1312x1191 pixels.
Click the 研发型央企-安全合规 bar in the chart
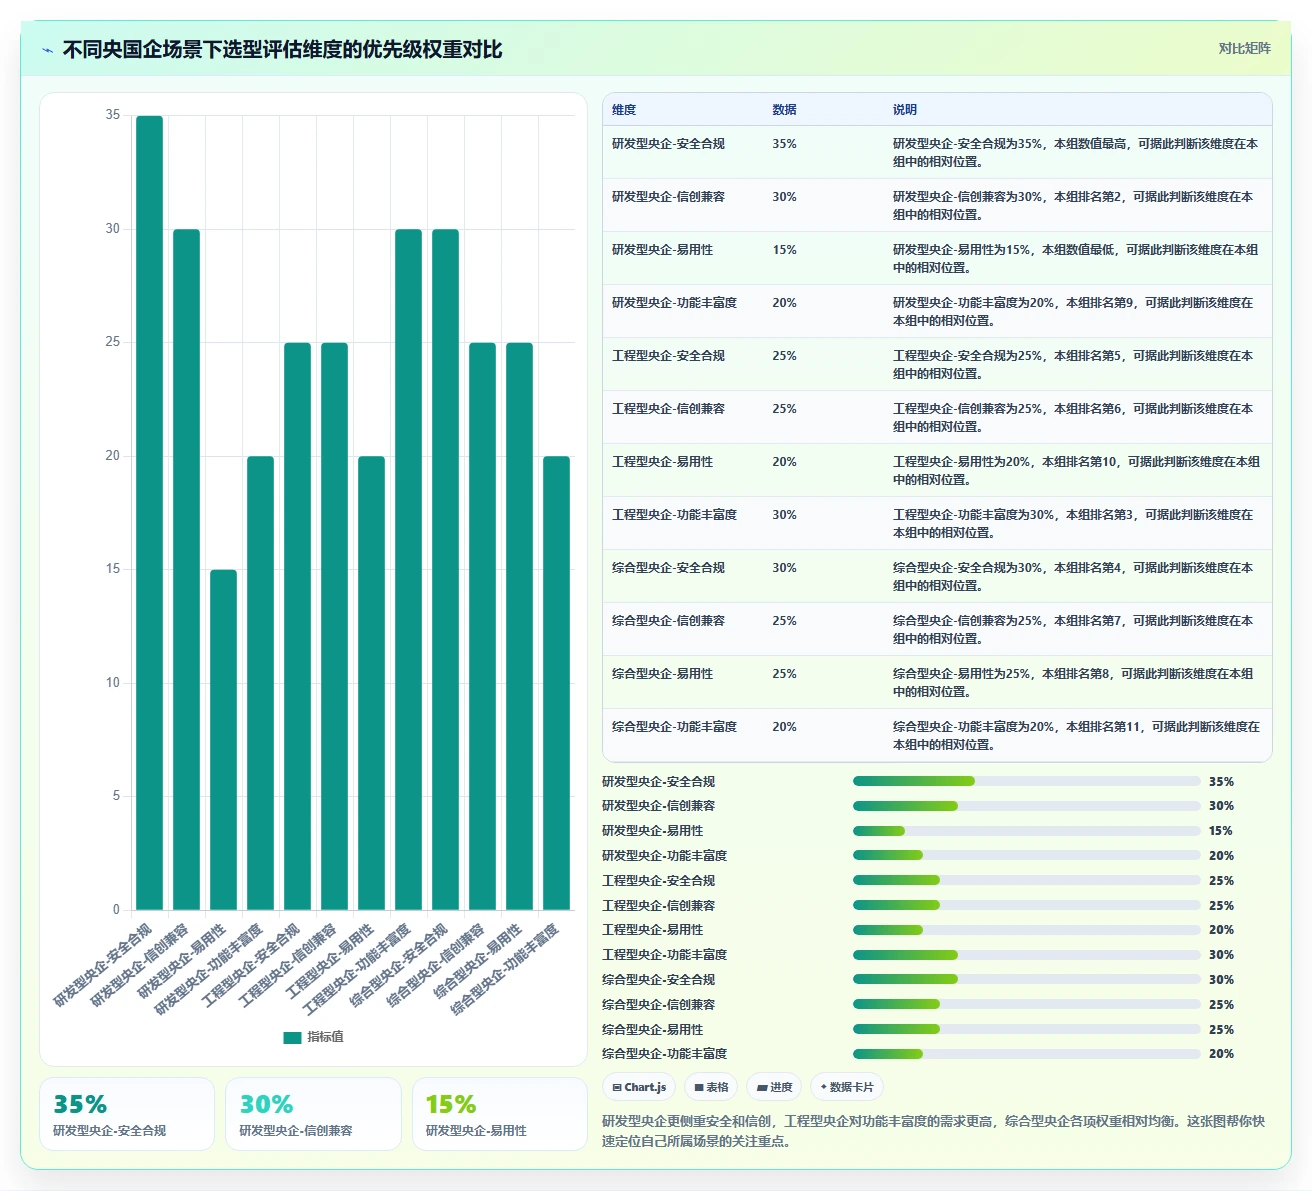pyautogui.click(x=149, y=512)
